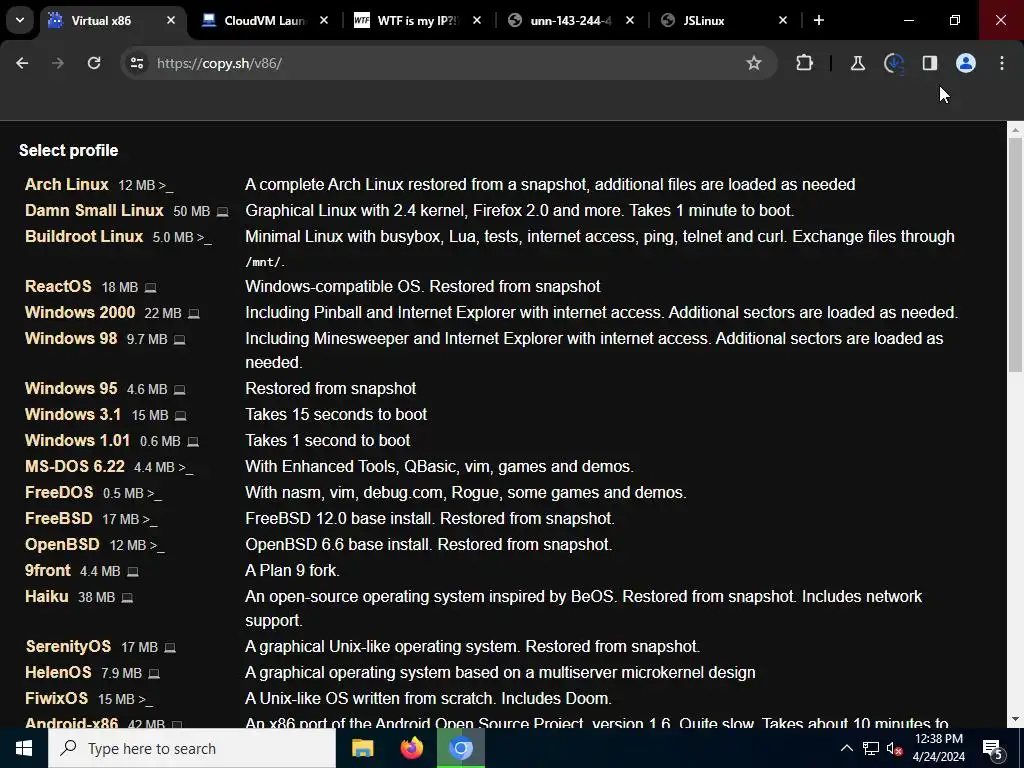
Task: Close the JSLinux tab
Action: tap(783, 20)
